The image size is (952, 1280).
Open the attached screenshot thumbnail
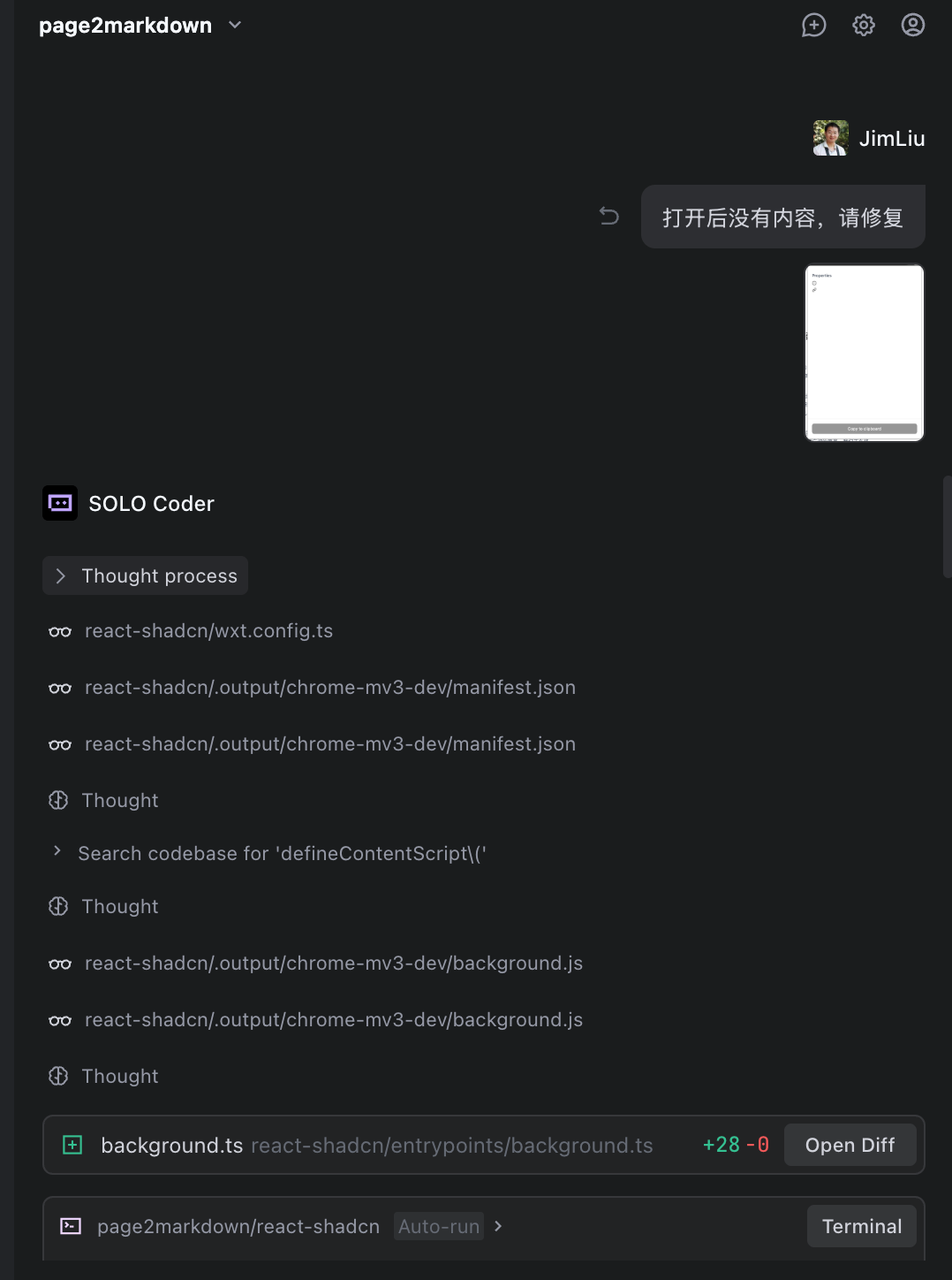(x=864, y=352)
